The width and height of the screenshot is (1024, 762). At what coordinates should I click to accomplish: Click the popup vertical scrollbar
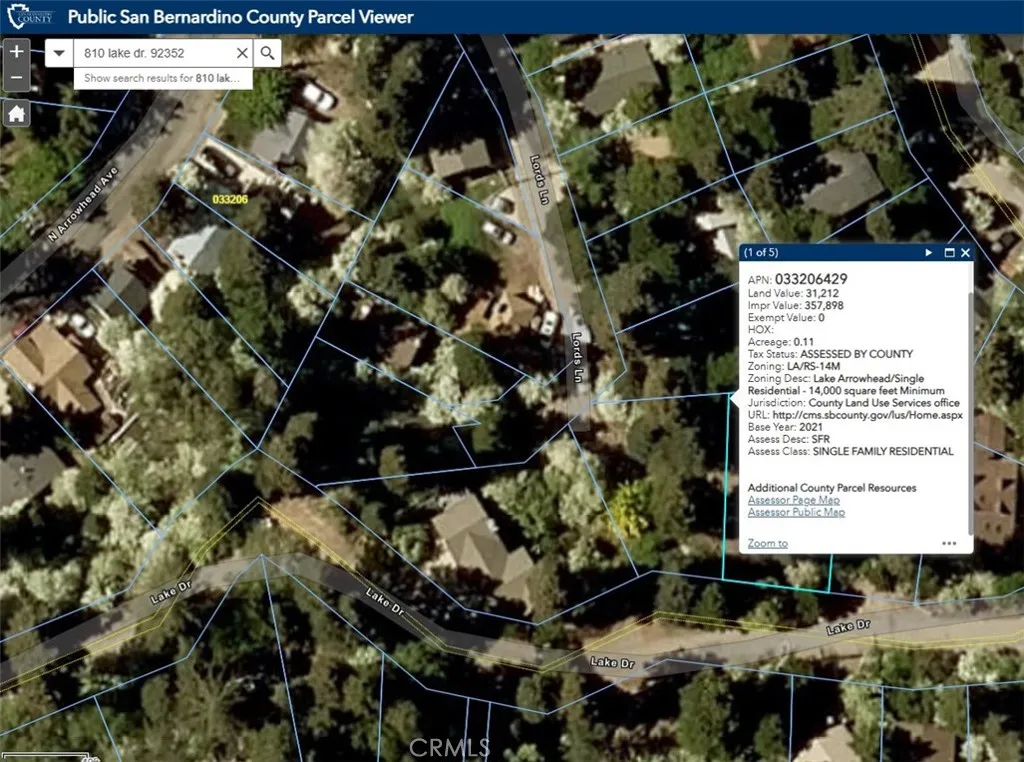970,411
